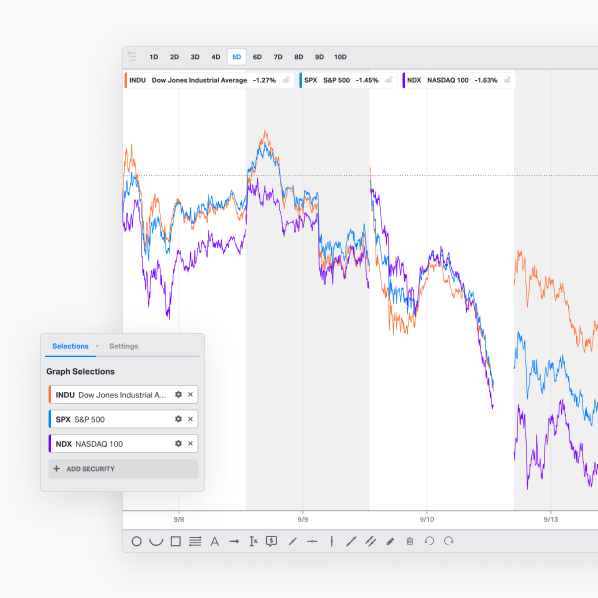Switch chart range to 4D
This screenshot has height=598, width=598.
click(216, 57)
